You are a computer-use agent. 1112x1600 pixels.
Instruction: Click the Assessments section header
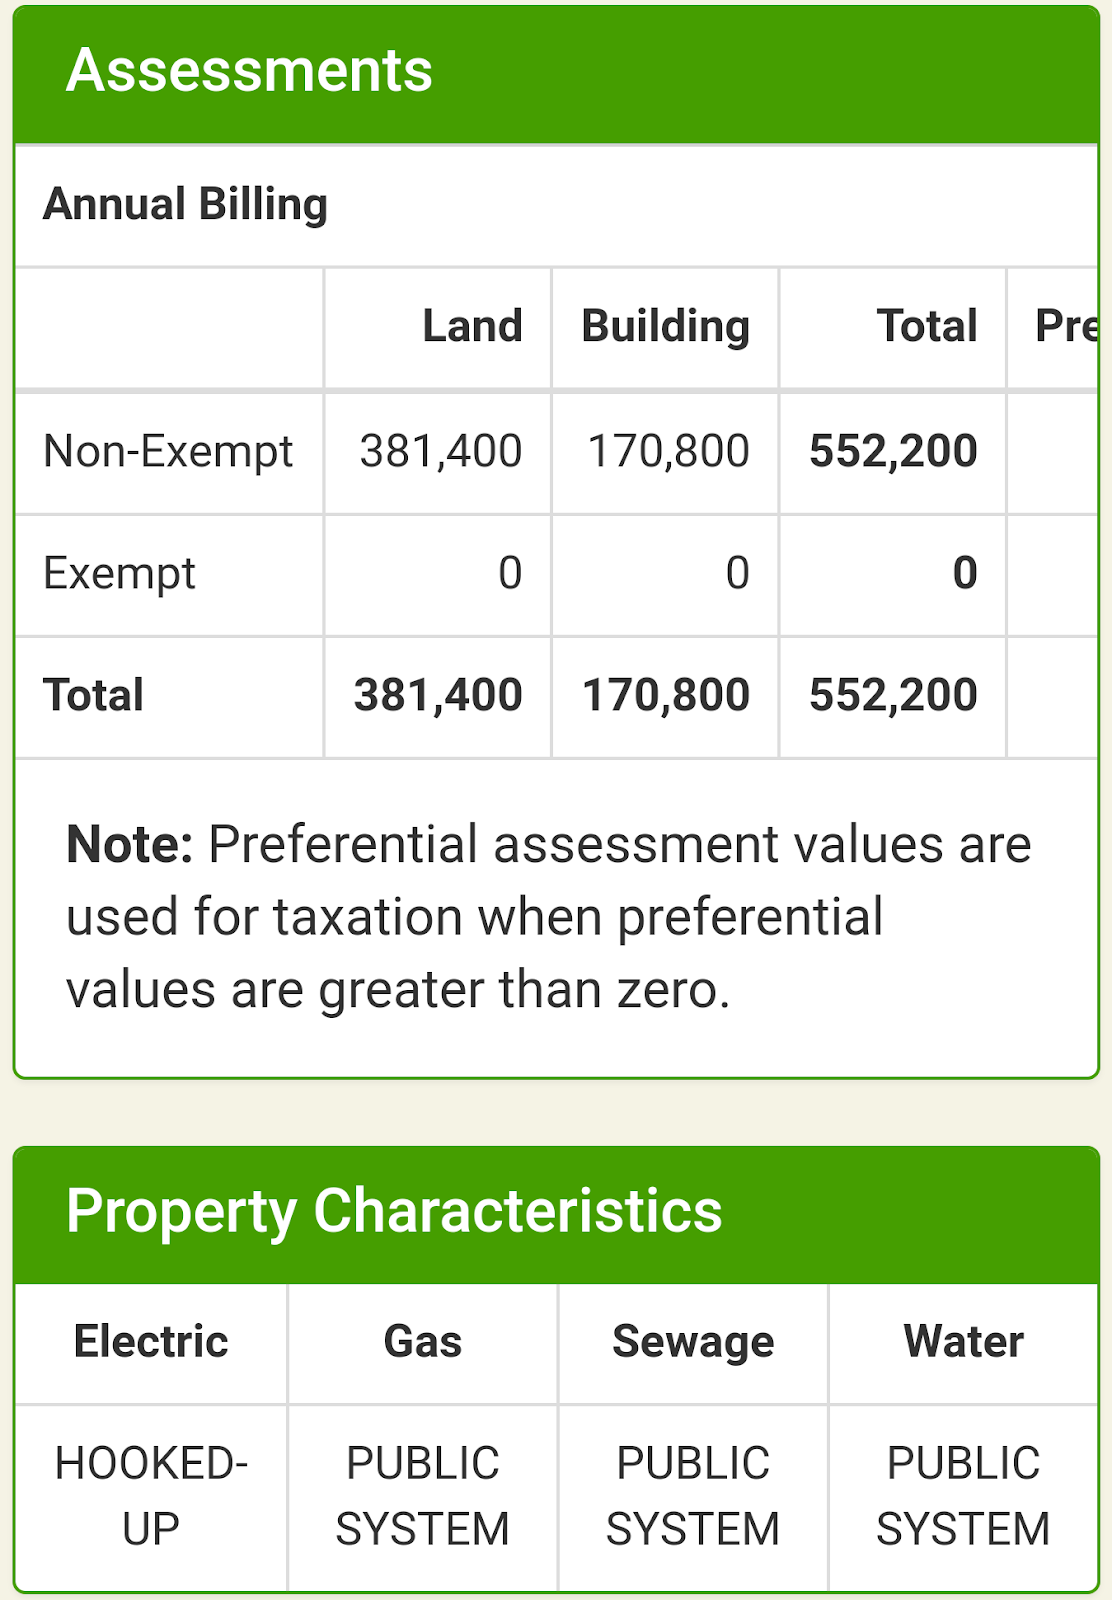(x=249, y=72)
